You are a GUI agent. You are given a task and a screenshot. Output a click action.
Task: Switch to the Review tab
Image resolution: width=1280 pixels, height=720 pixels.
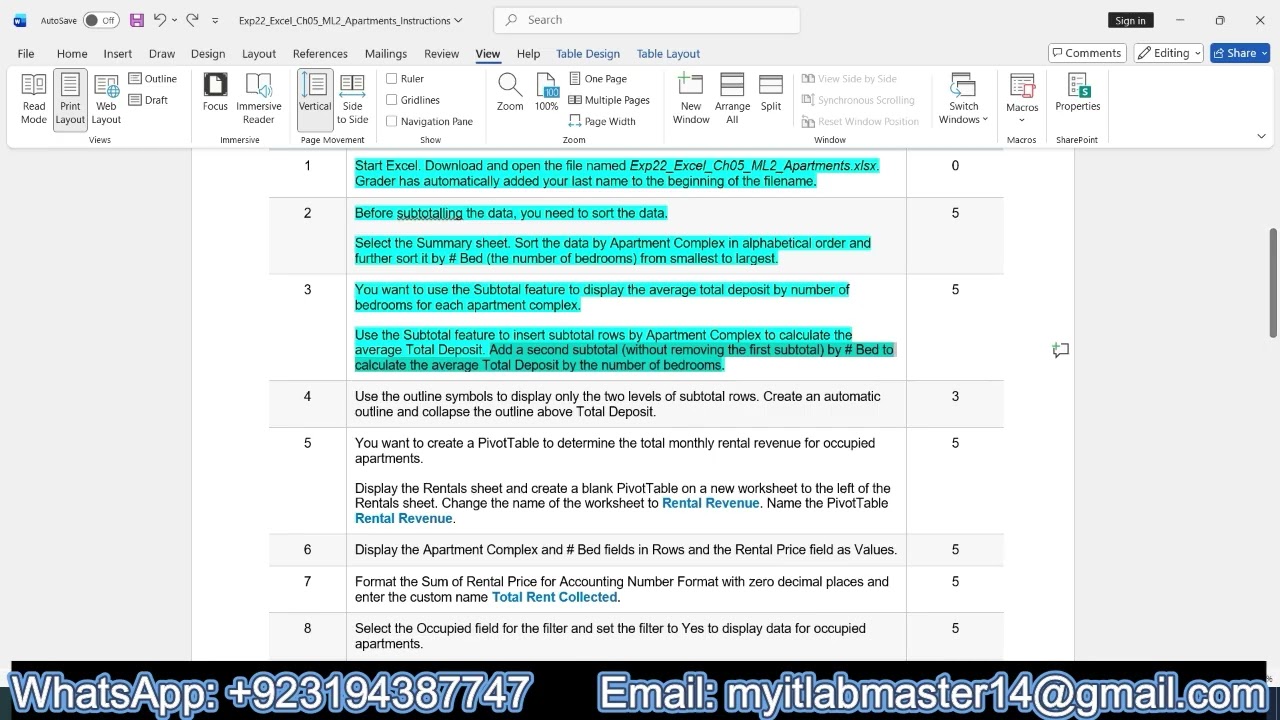[441, 54]
